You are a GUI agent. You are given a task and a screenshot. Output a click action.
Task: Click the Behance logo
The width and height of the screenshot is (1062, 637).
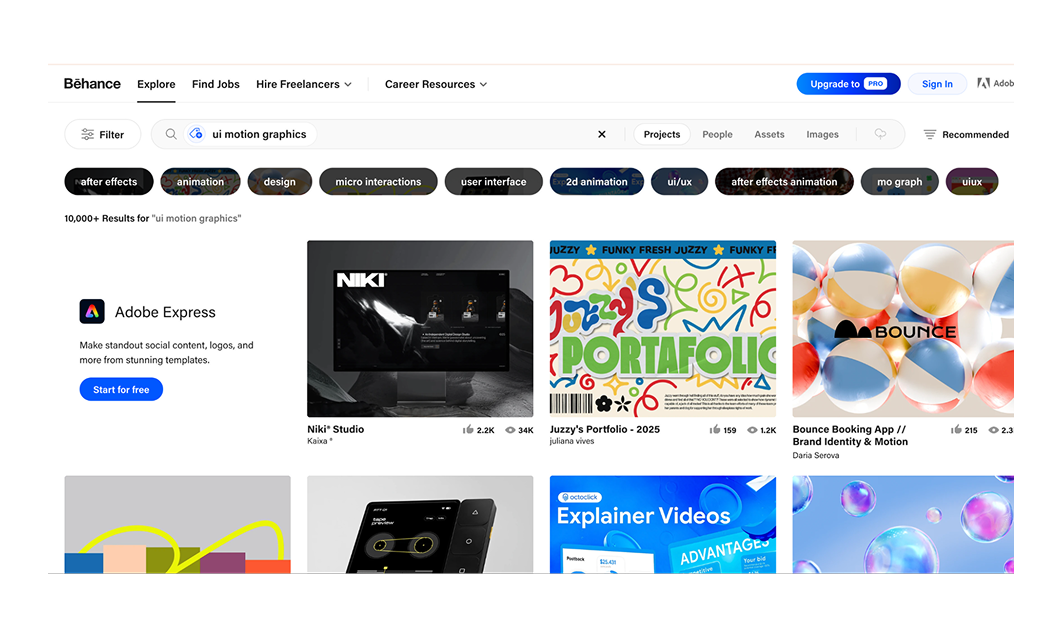92,84
